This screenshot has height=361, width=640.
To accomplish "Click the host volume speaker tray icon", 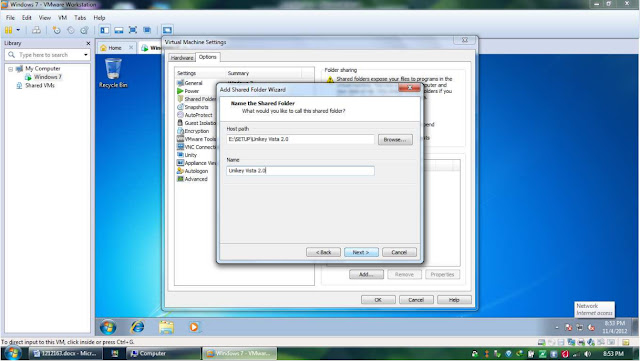I will point(588,354).
